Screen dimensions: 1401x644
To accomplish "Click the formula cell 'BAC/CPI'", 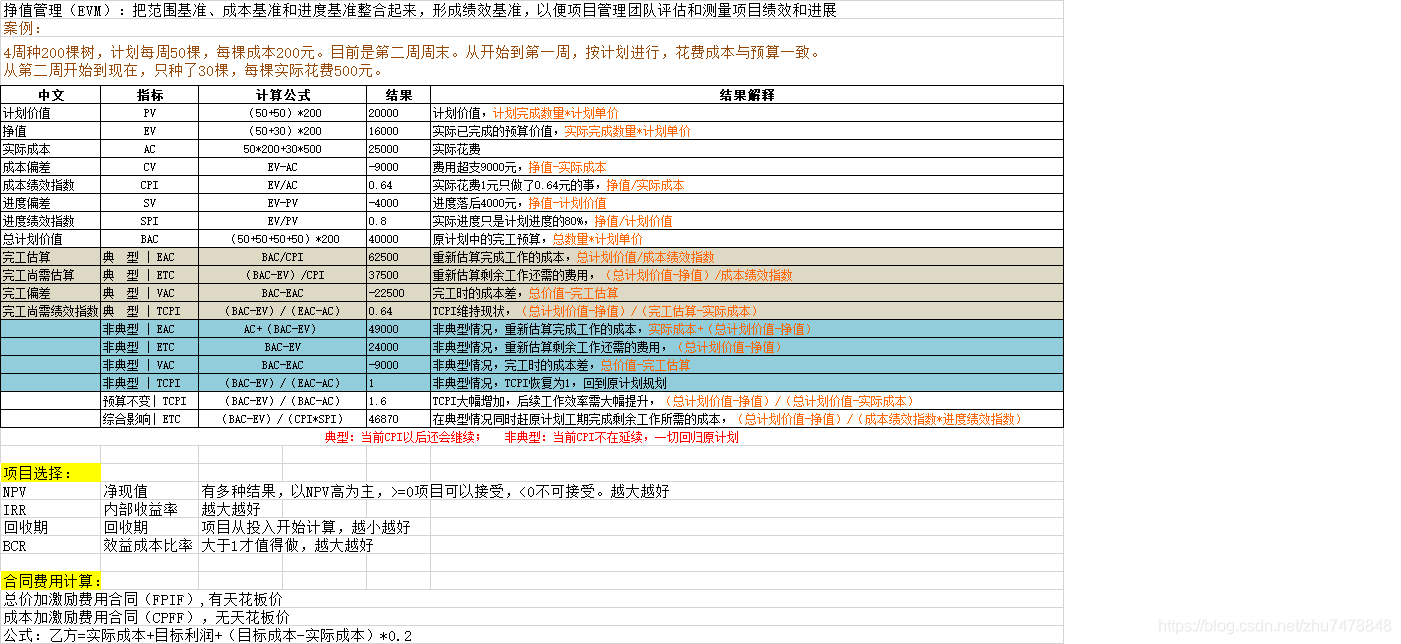I will 283,257.
